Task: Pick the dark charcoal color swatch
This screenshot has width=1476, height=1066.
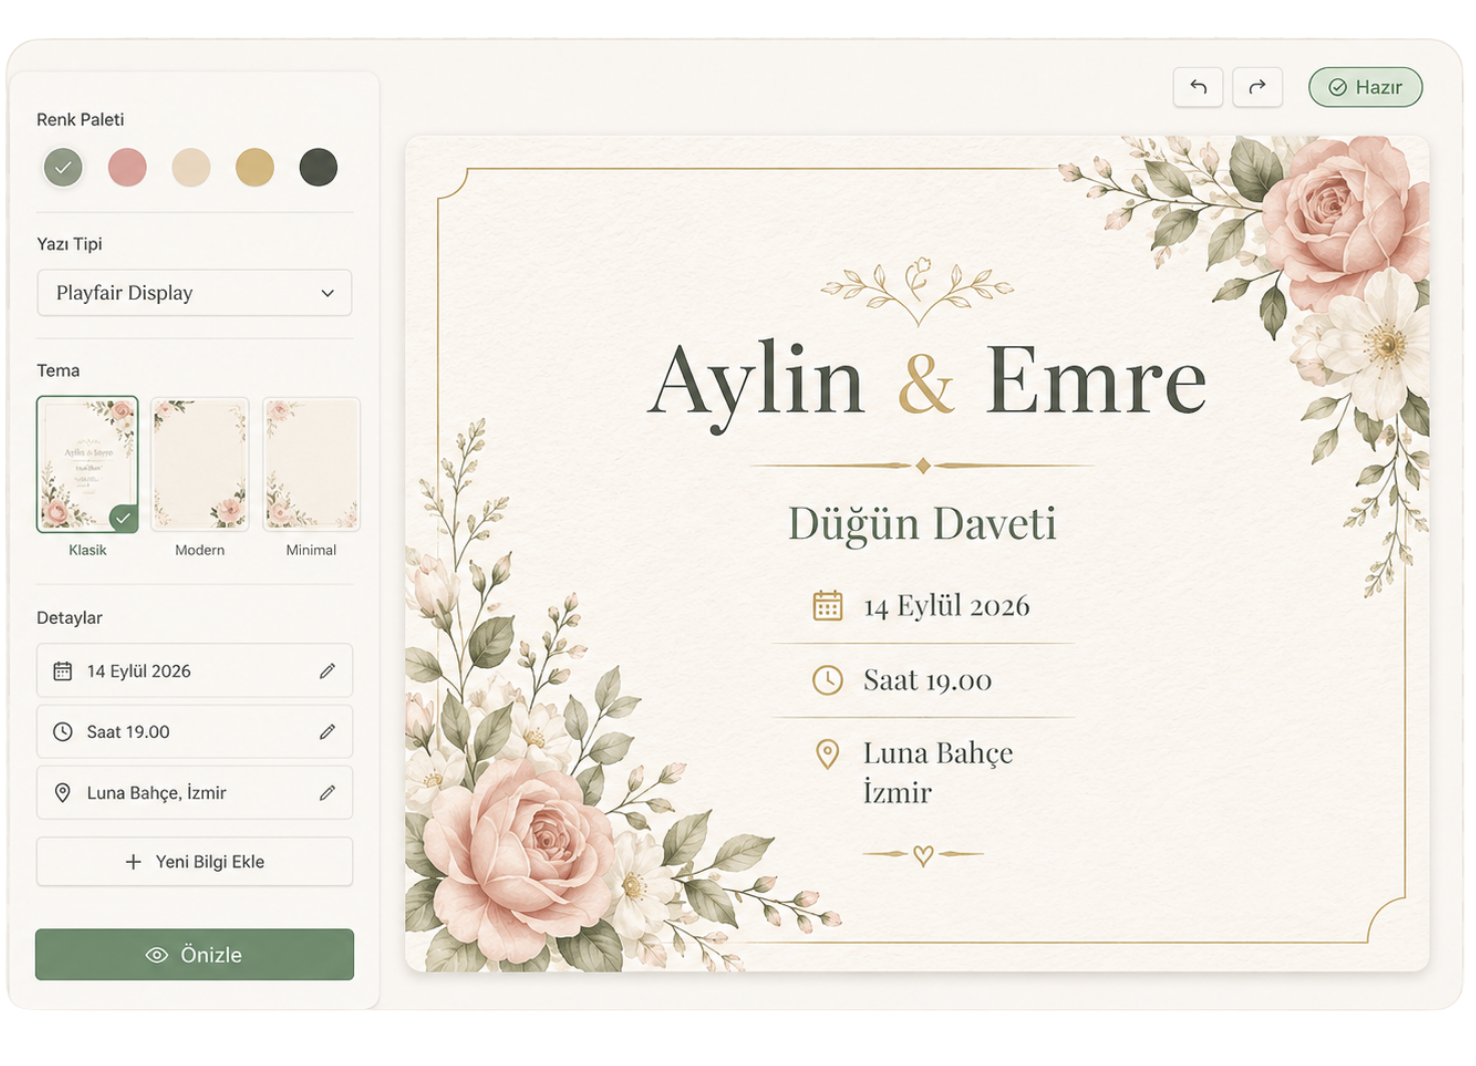Action: tap(318, 167)
